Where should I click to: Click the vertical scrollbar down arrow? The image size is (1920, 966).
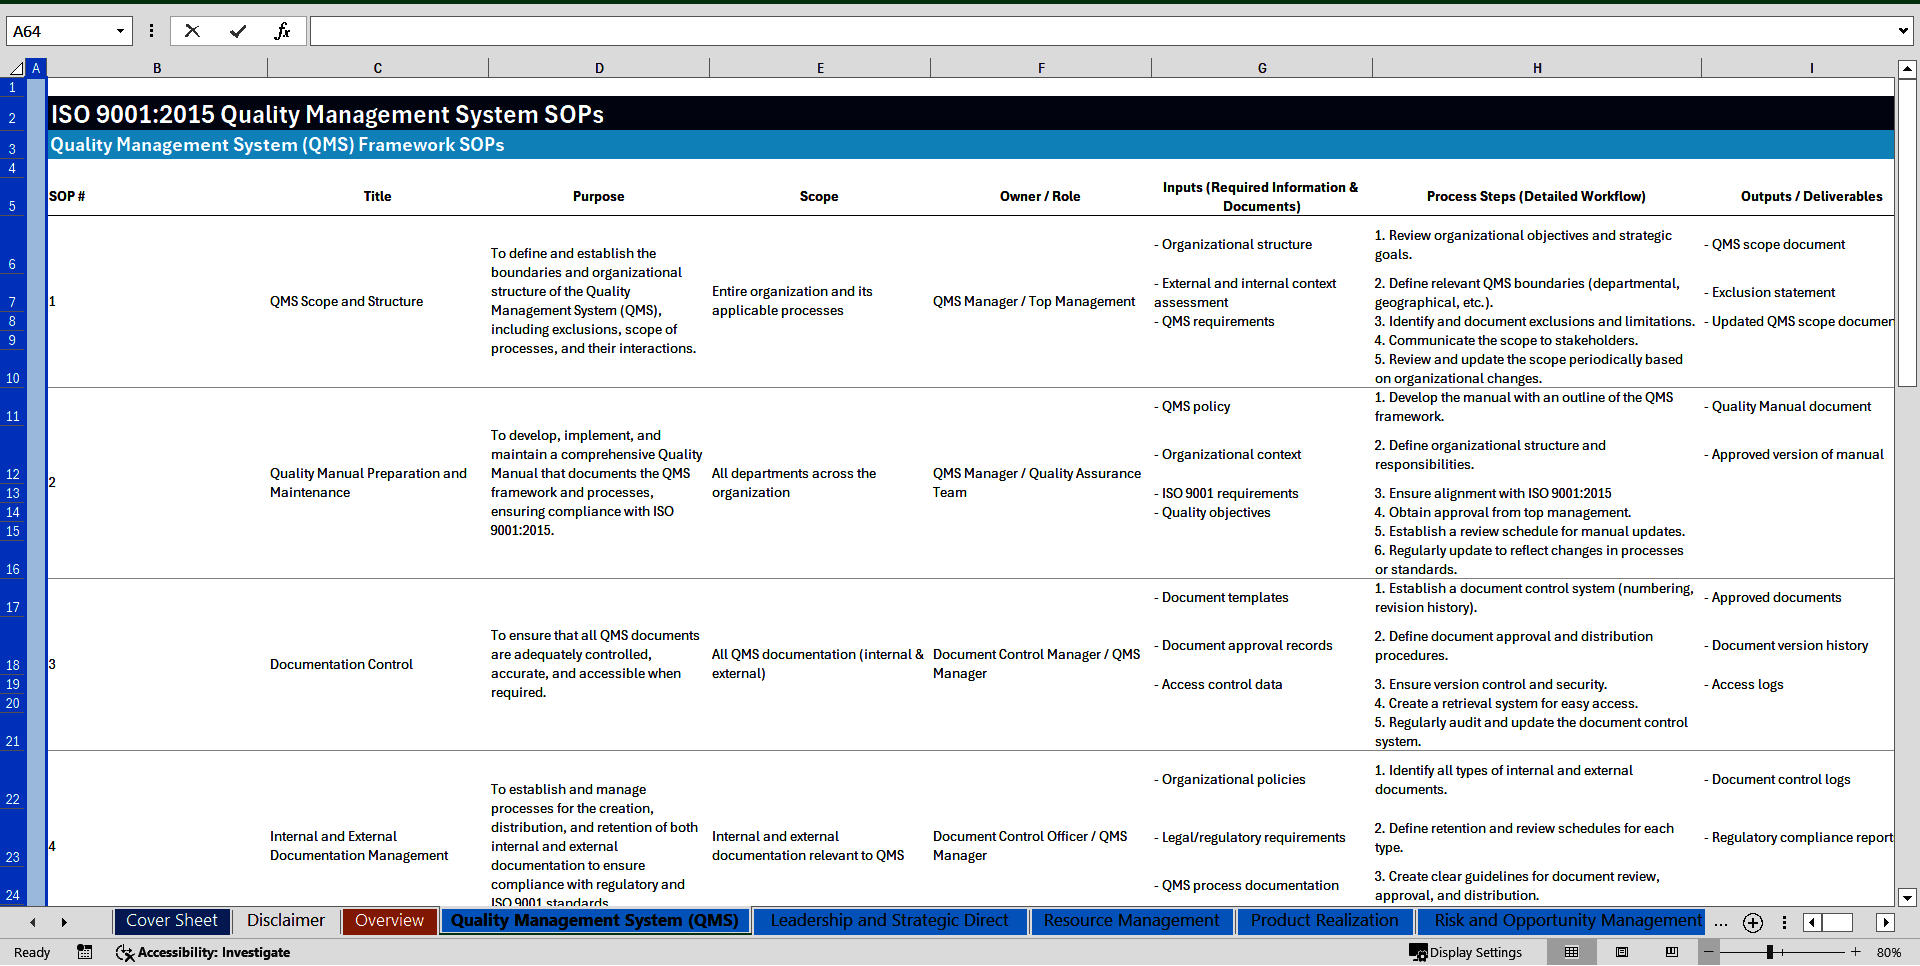tap(1907, 897)
